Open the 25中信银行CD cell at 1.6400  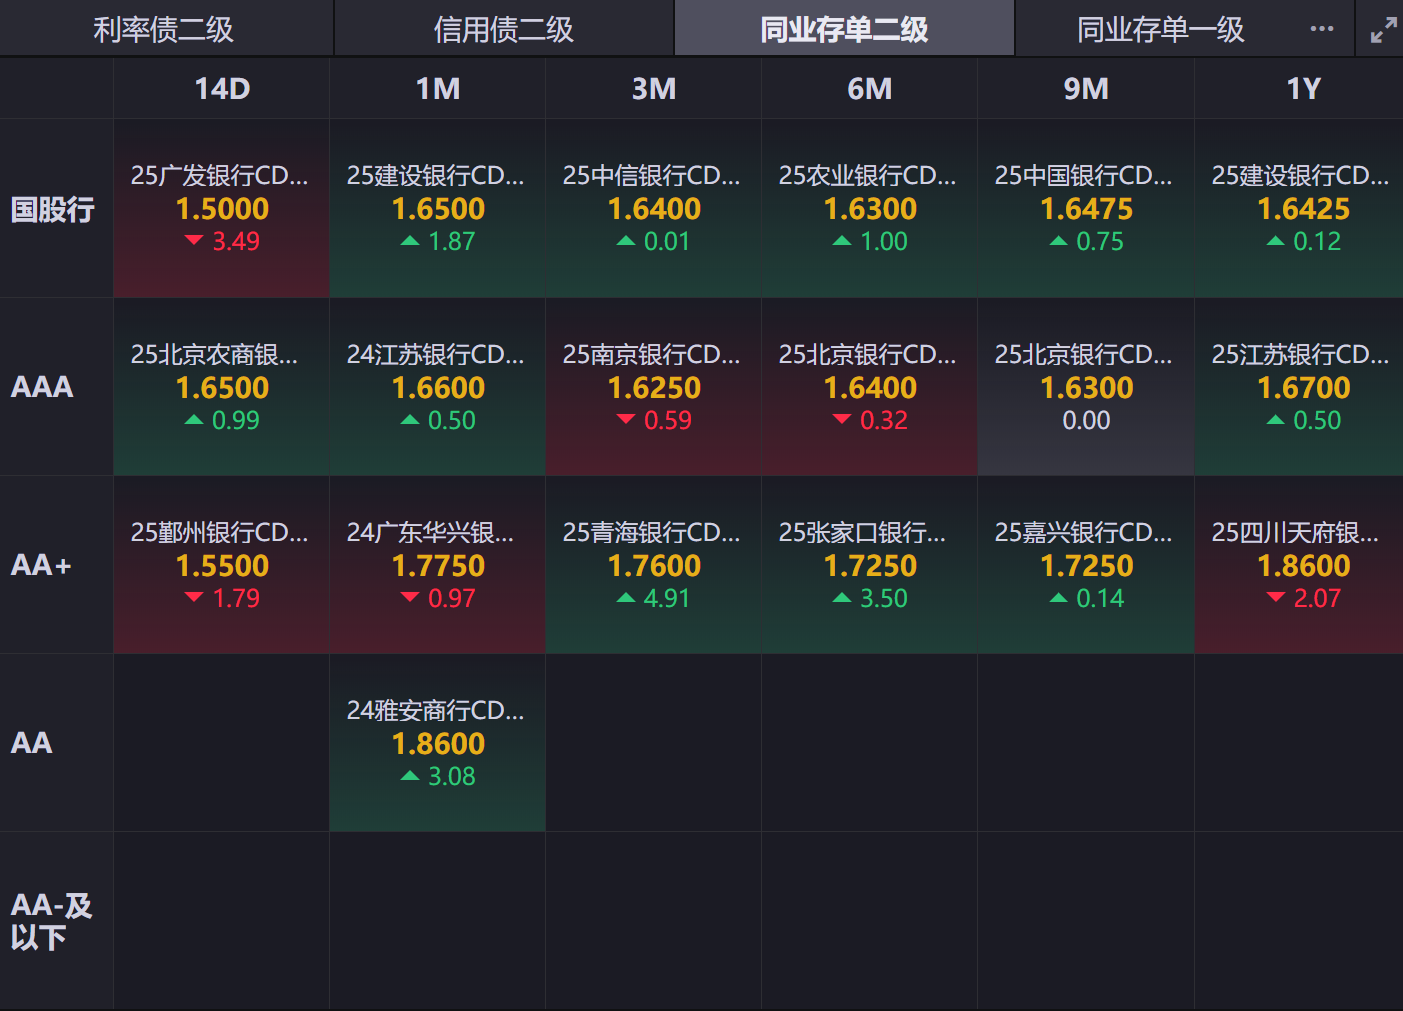tap(654, 209)
